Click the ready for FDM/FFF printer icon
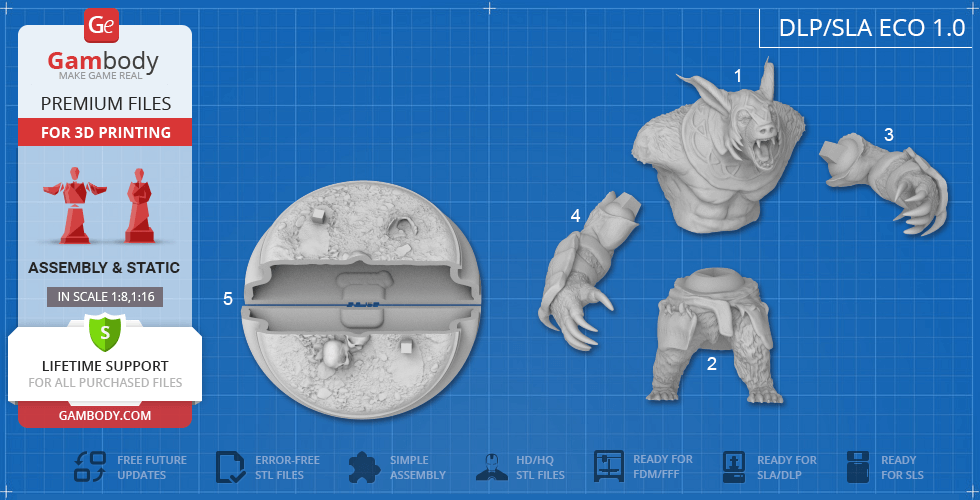 click(609, 466)
